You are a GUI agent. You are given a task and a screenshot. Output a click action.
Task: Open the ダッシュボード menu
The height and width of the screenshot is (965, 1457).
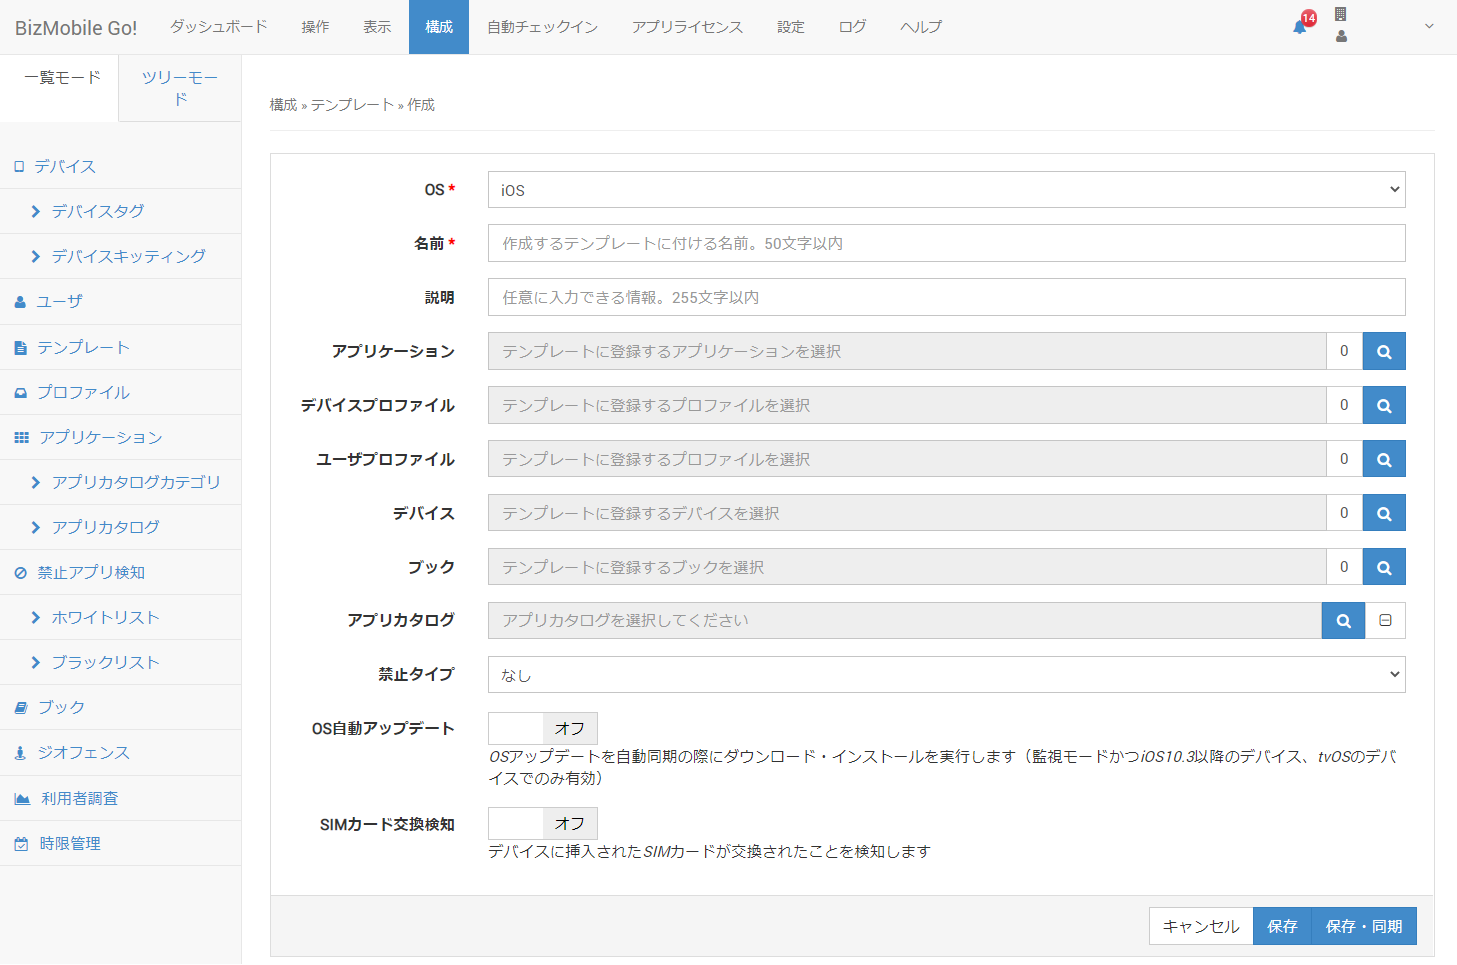tap(218, 27)
